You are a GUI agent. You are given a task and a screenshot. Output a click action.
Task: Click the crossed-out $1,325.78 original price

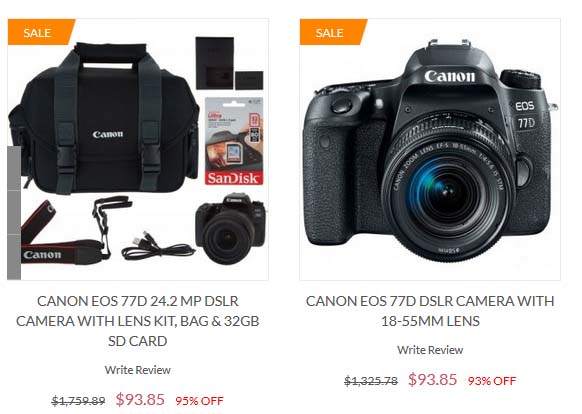coord(371,381)
